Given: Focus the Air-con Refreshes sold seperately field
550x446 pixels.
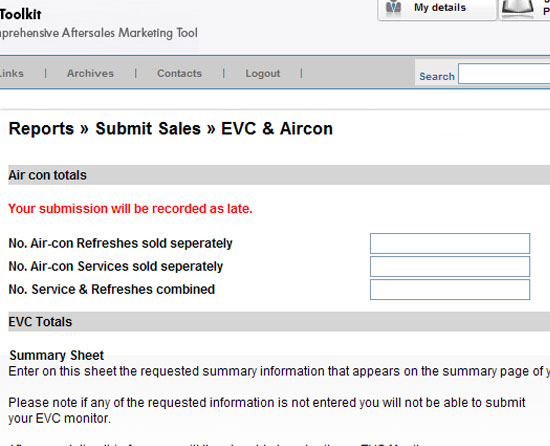Looking at the screenshot, I should pyautogui.click(x=450, y=243).
